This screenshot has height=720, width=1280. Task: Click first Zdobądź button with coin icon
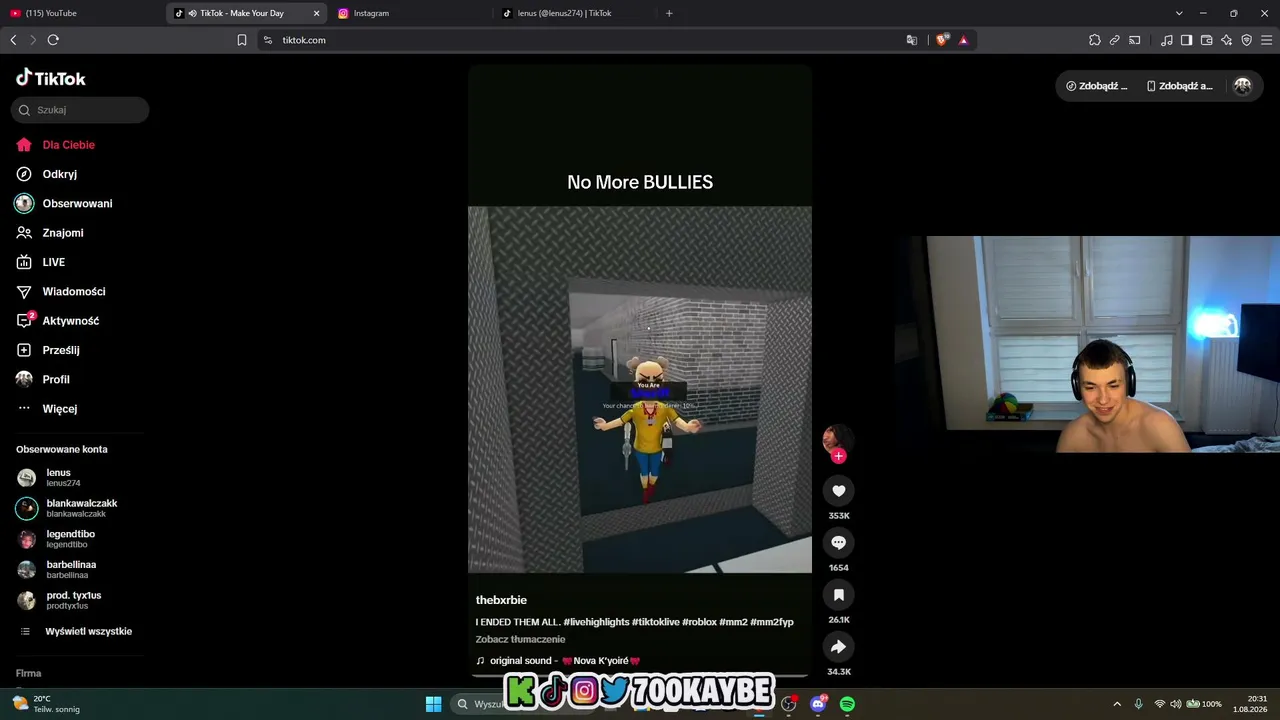1097,86
